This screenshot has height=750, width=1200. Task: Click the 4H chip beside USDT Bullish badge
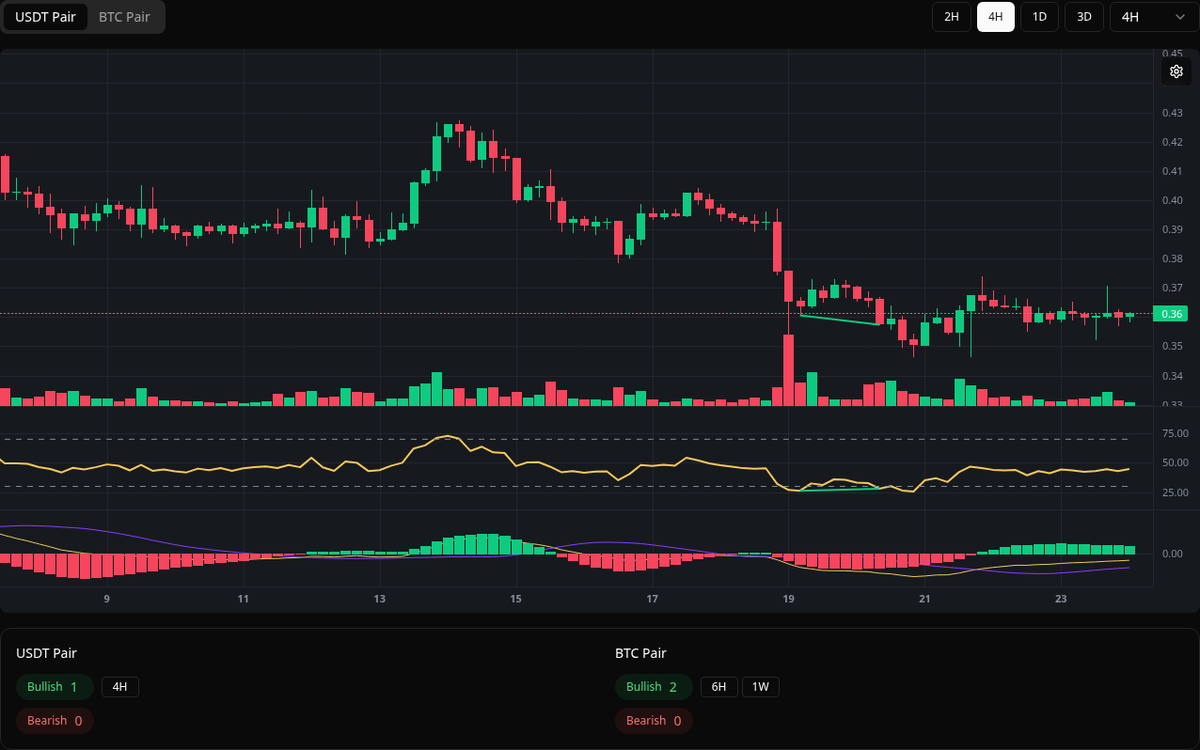pos(121,687)
